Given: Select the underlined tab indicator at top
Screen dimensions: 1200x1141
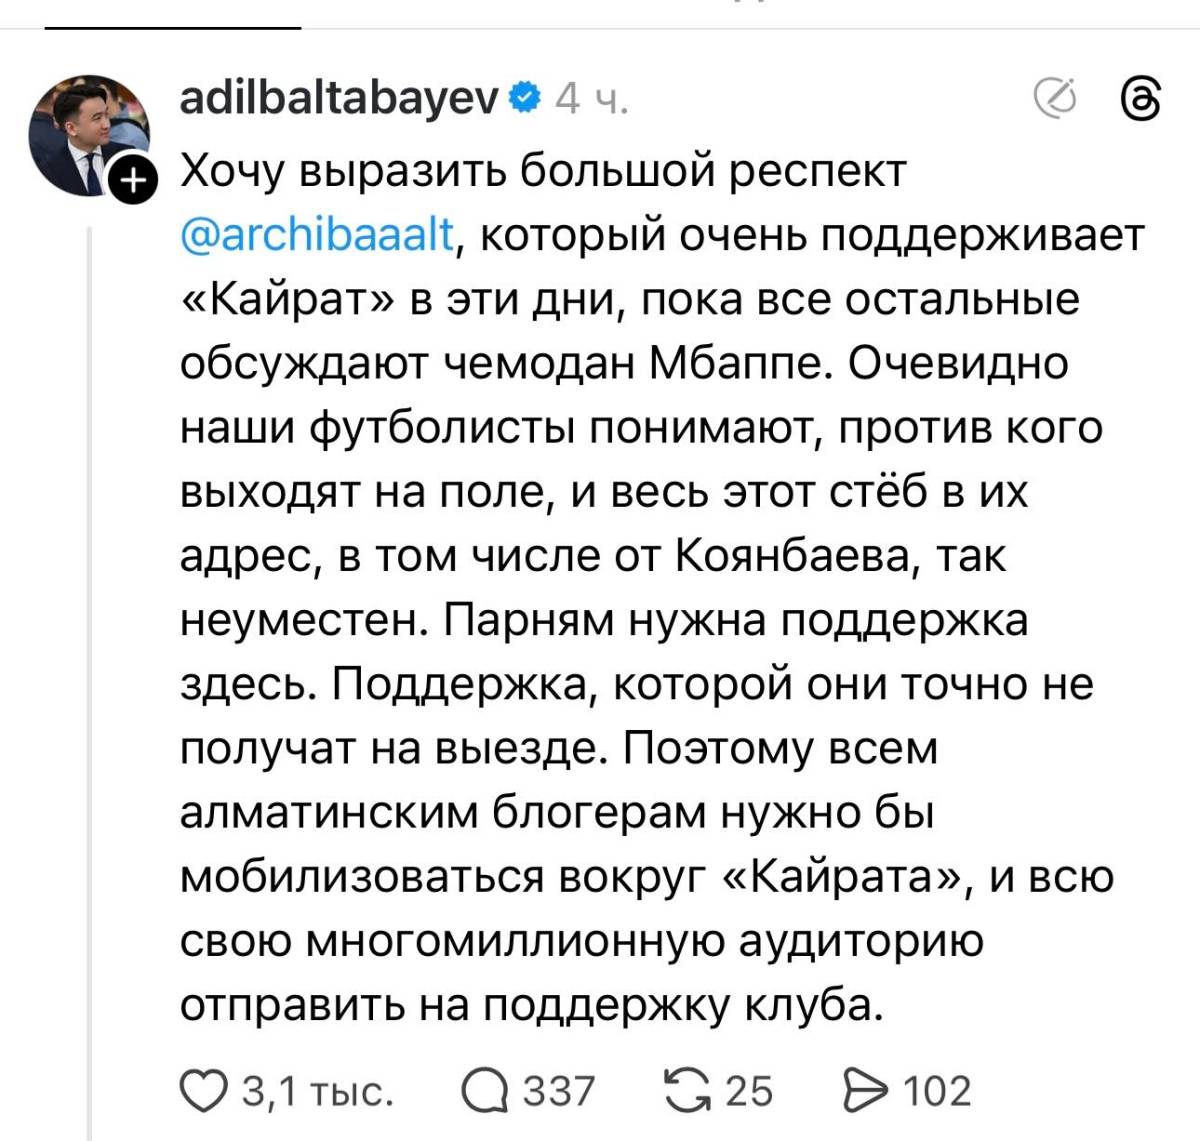Looking at the screenshot, I should point(172,27).
